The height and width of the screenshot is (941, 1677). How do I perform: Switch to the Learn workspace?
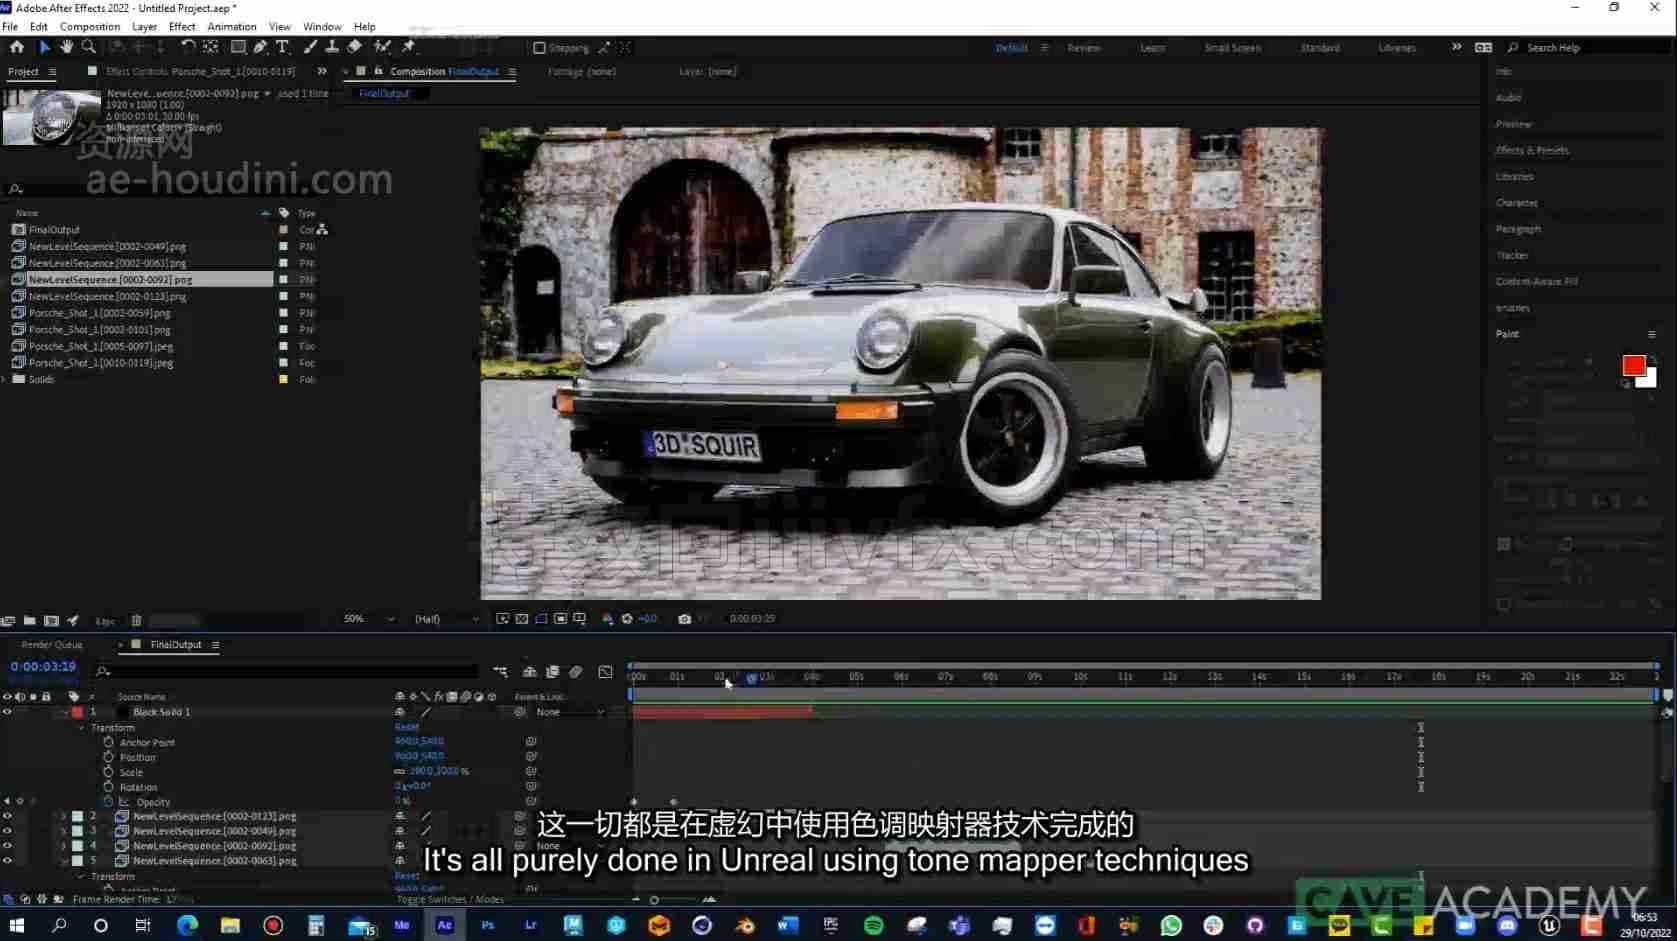click(x=1152, y=48)
